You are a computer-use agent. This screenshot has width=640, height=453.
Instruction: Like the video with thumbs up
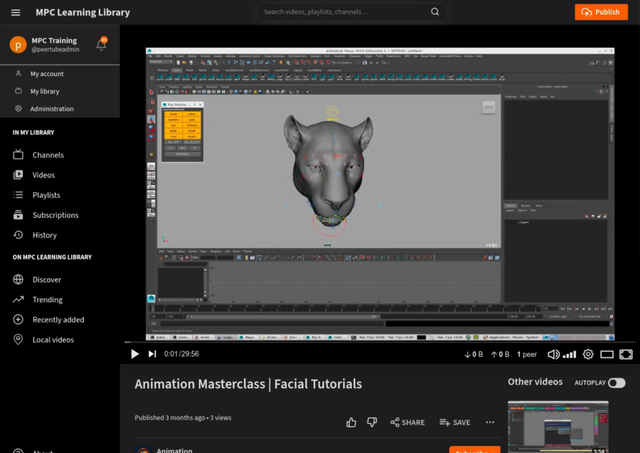[351, 422]
